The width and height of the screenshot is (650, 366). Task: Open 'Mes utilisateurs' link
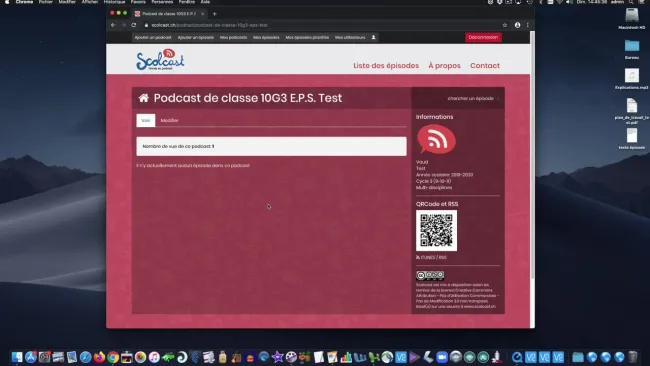coord(350,37)
